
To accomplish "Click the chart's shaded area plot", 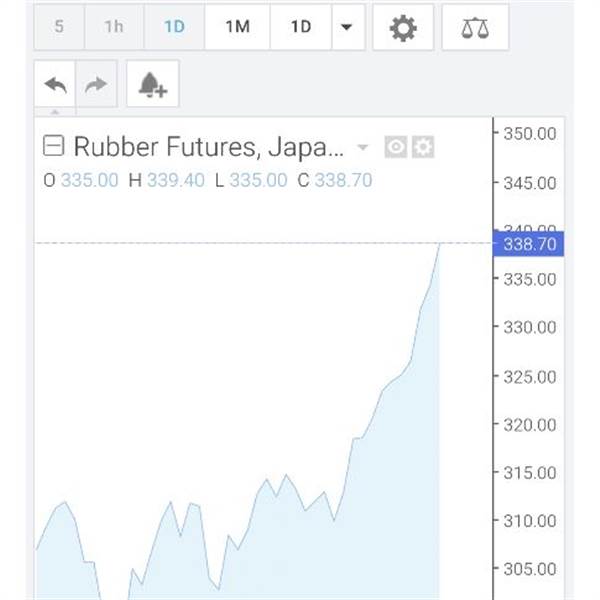I will pyautogui.click(x=300, y=540).
